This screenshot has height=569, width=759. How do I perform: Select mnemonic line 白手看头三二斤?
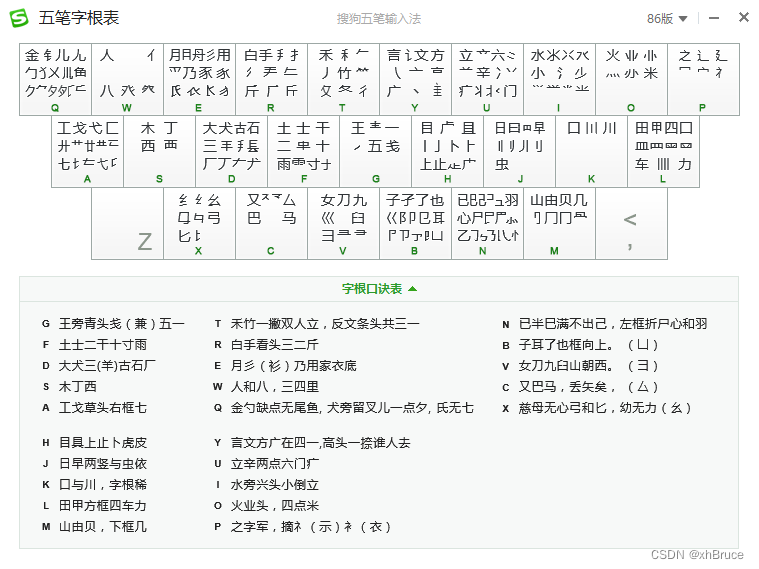click(x=274, y=345)
